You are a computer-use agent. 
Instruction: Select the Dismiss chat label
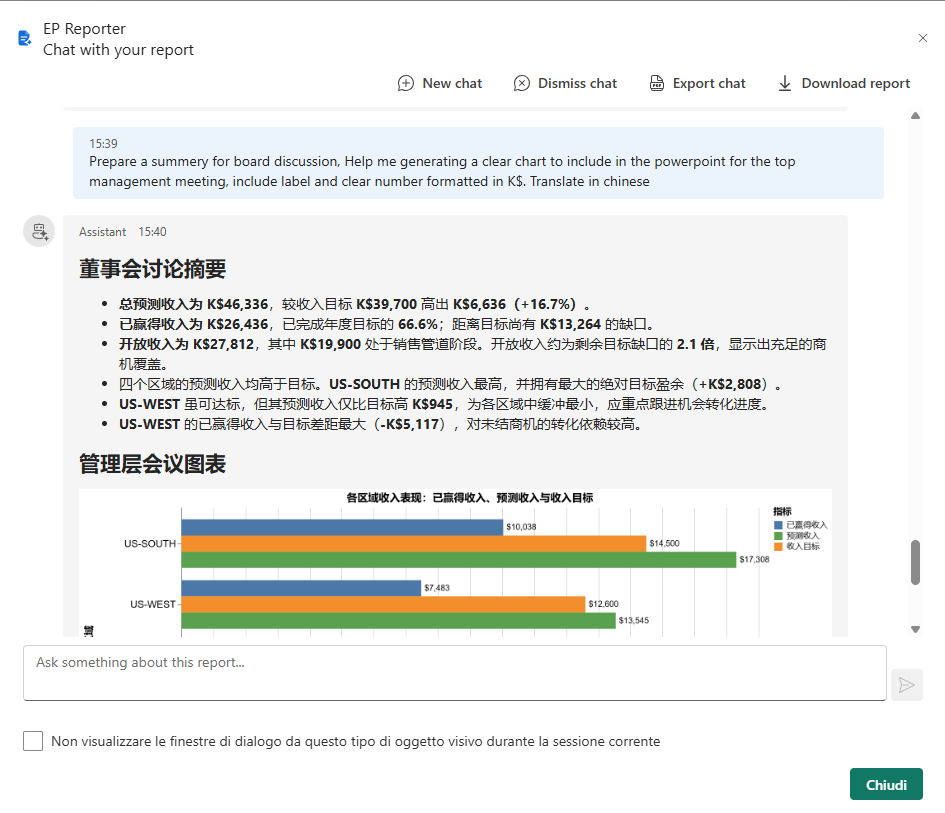point(577,83)
